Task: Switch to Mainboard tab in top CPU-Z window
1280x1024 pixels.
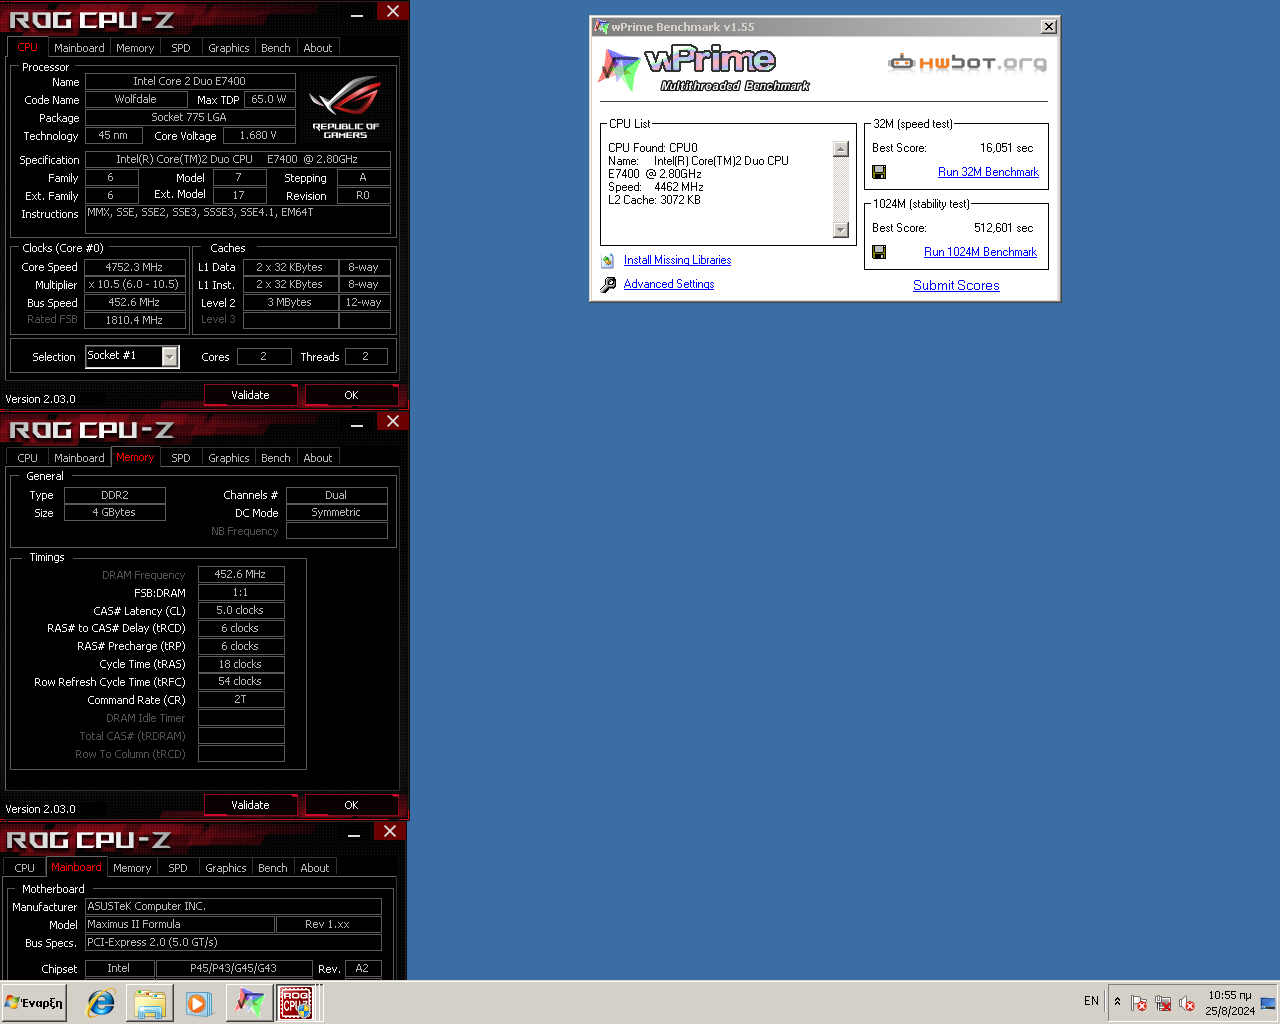Action: (79, 48)
